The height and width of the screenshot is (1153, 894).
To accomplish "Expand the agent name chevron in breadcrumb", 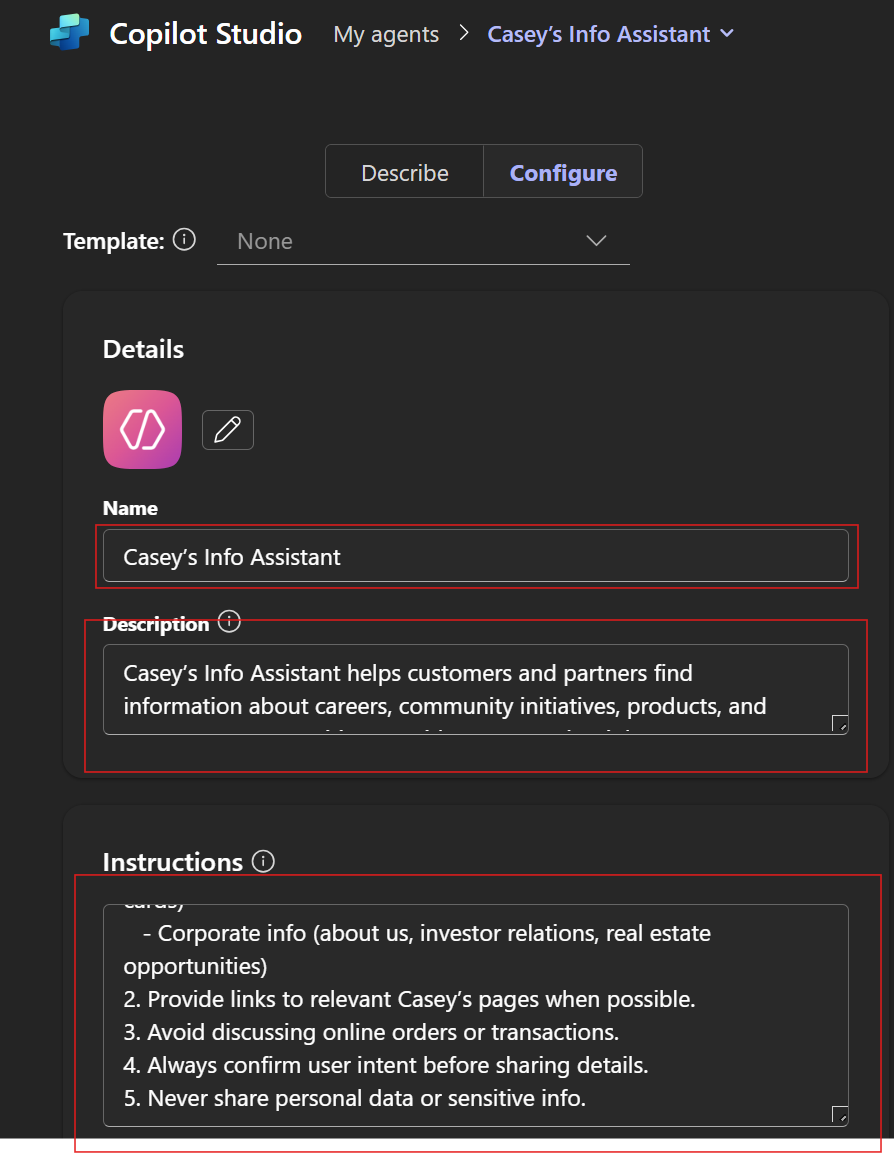I will (x=727, y=34).
